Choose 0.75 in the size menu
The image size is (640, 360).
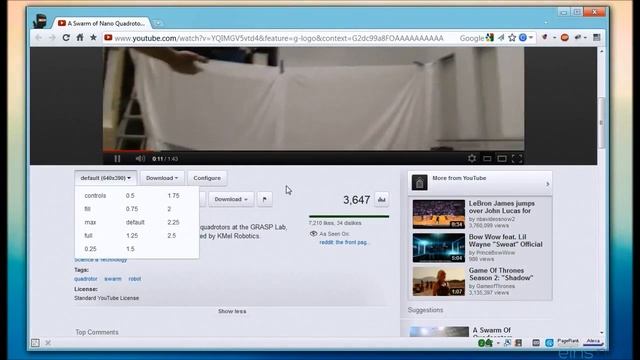click(x=132, y=209)
